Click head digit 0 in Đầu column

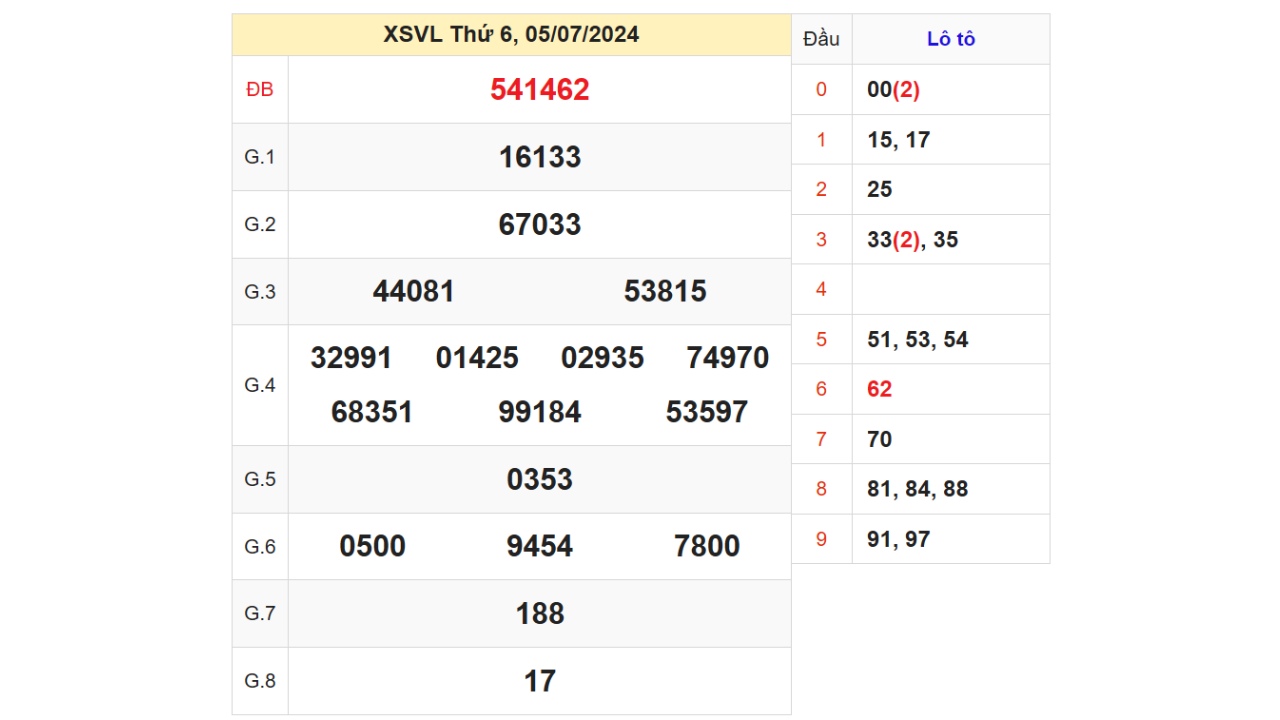(822, 90)
